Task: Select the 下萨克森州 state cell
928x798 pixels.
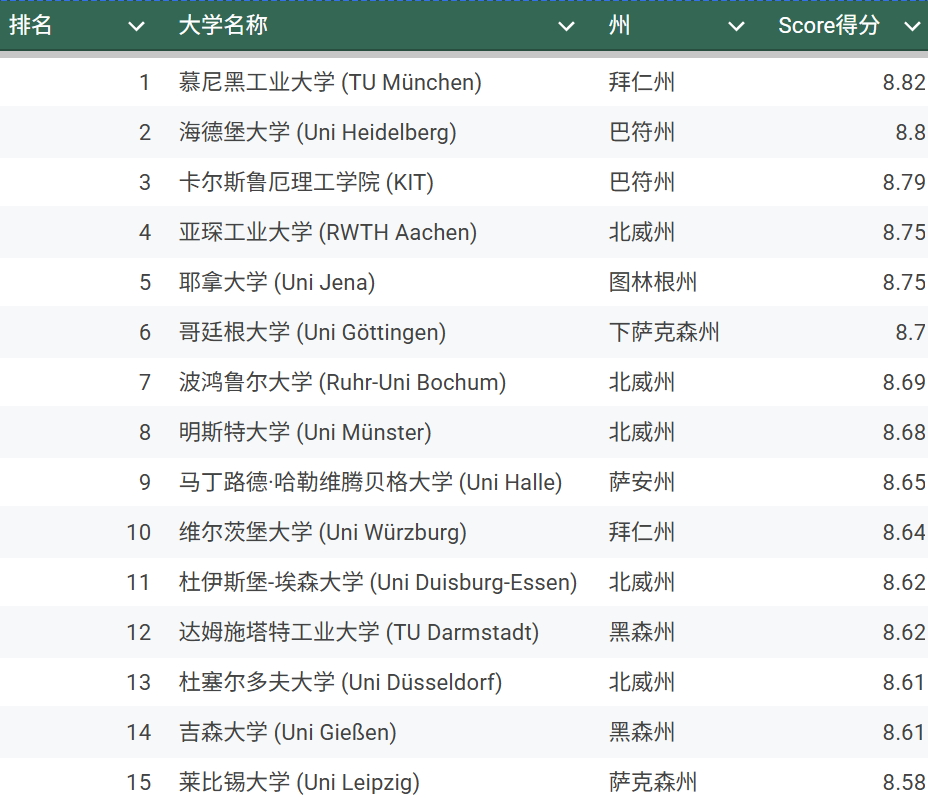Action: coord(664,332)
